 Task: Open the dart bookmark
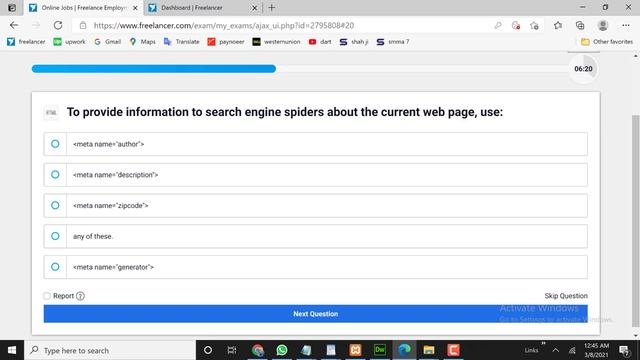coord(320,42)
